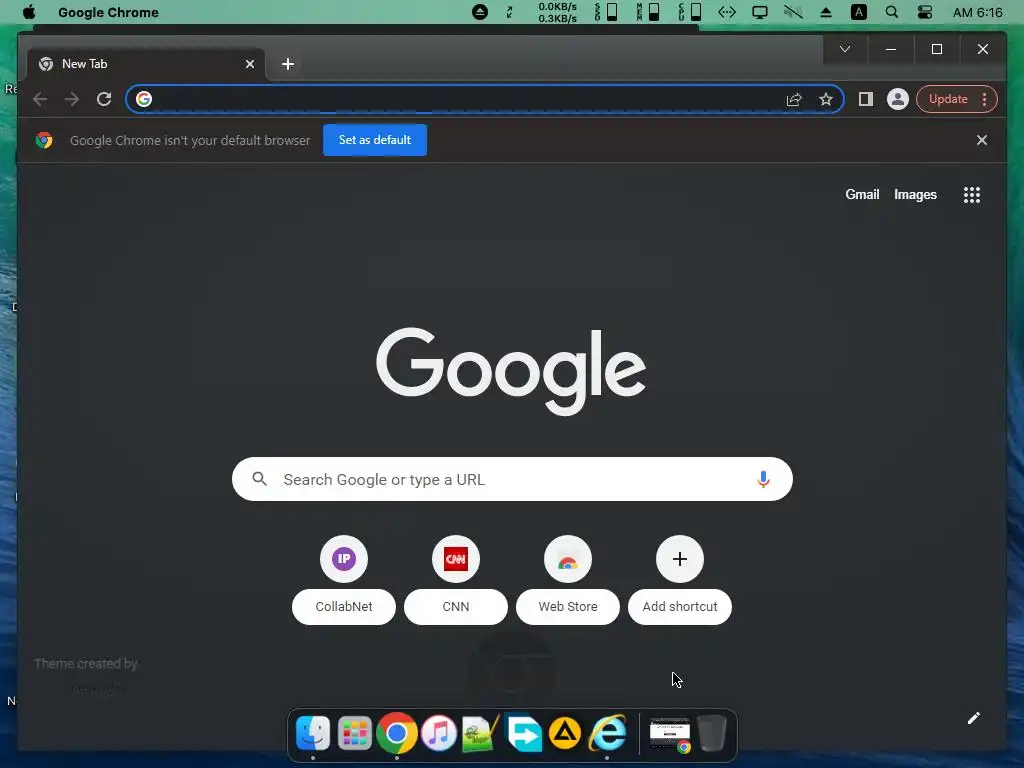Open Chrome from the dock
Viewport: 1024px width, 768px height.
[396, 733]
